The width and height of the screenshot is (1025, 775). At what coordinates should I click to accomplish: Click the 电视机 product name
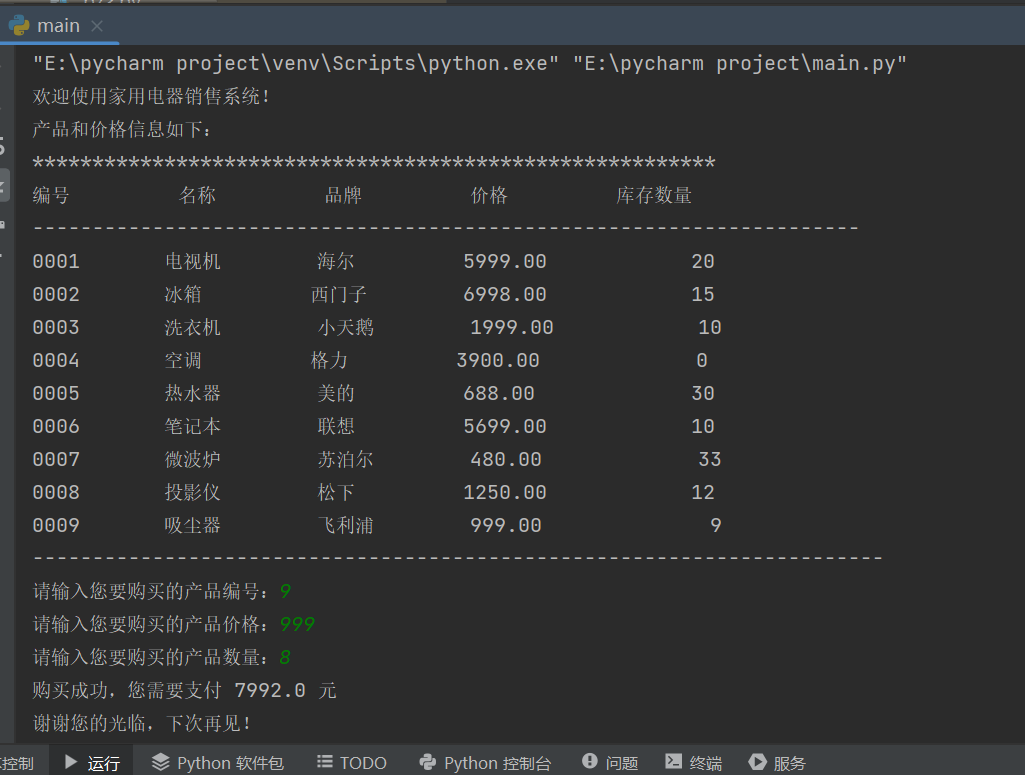pyautogui.click(x=192, y=261)
